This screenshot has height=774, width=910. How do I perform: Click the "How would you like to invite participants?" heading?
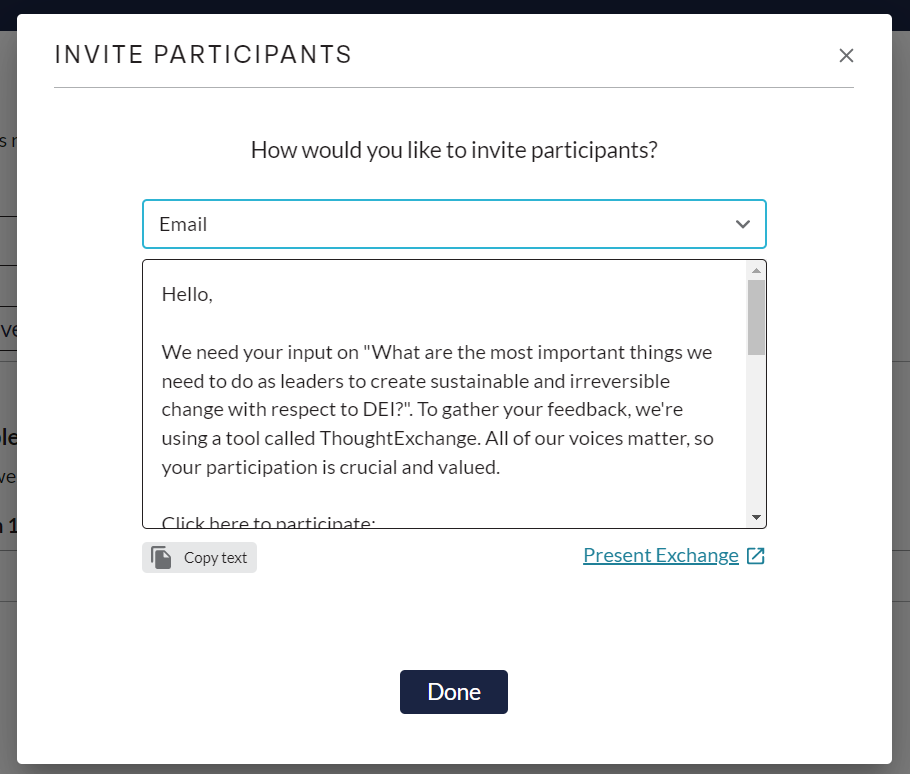click(x=454, y=150)
